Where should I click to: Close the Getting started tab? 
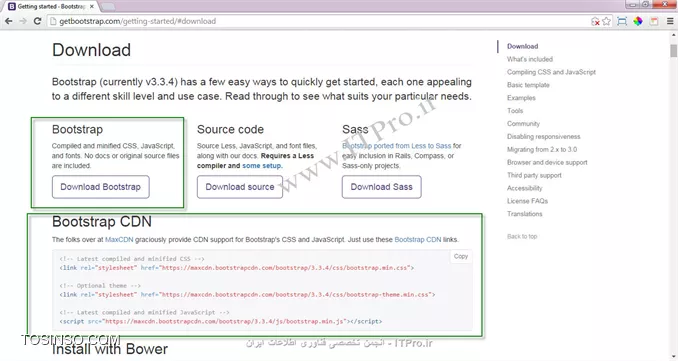point(92,6)
